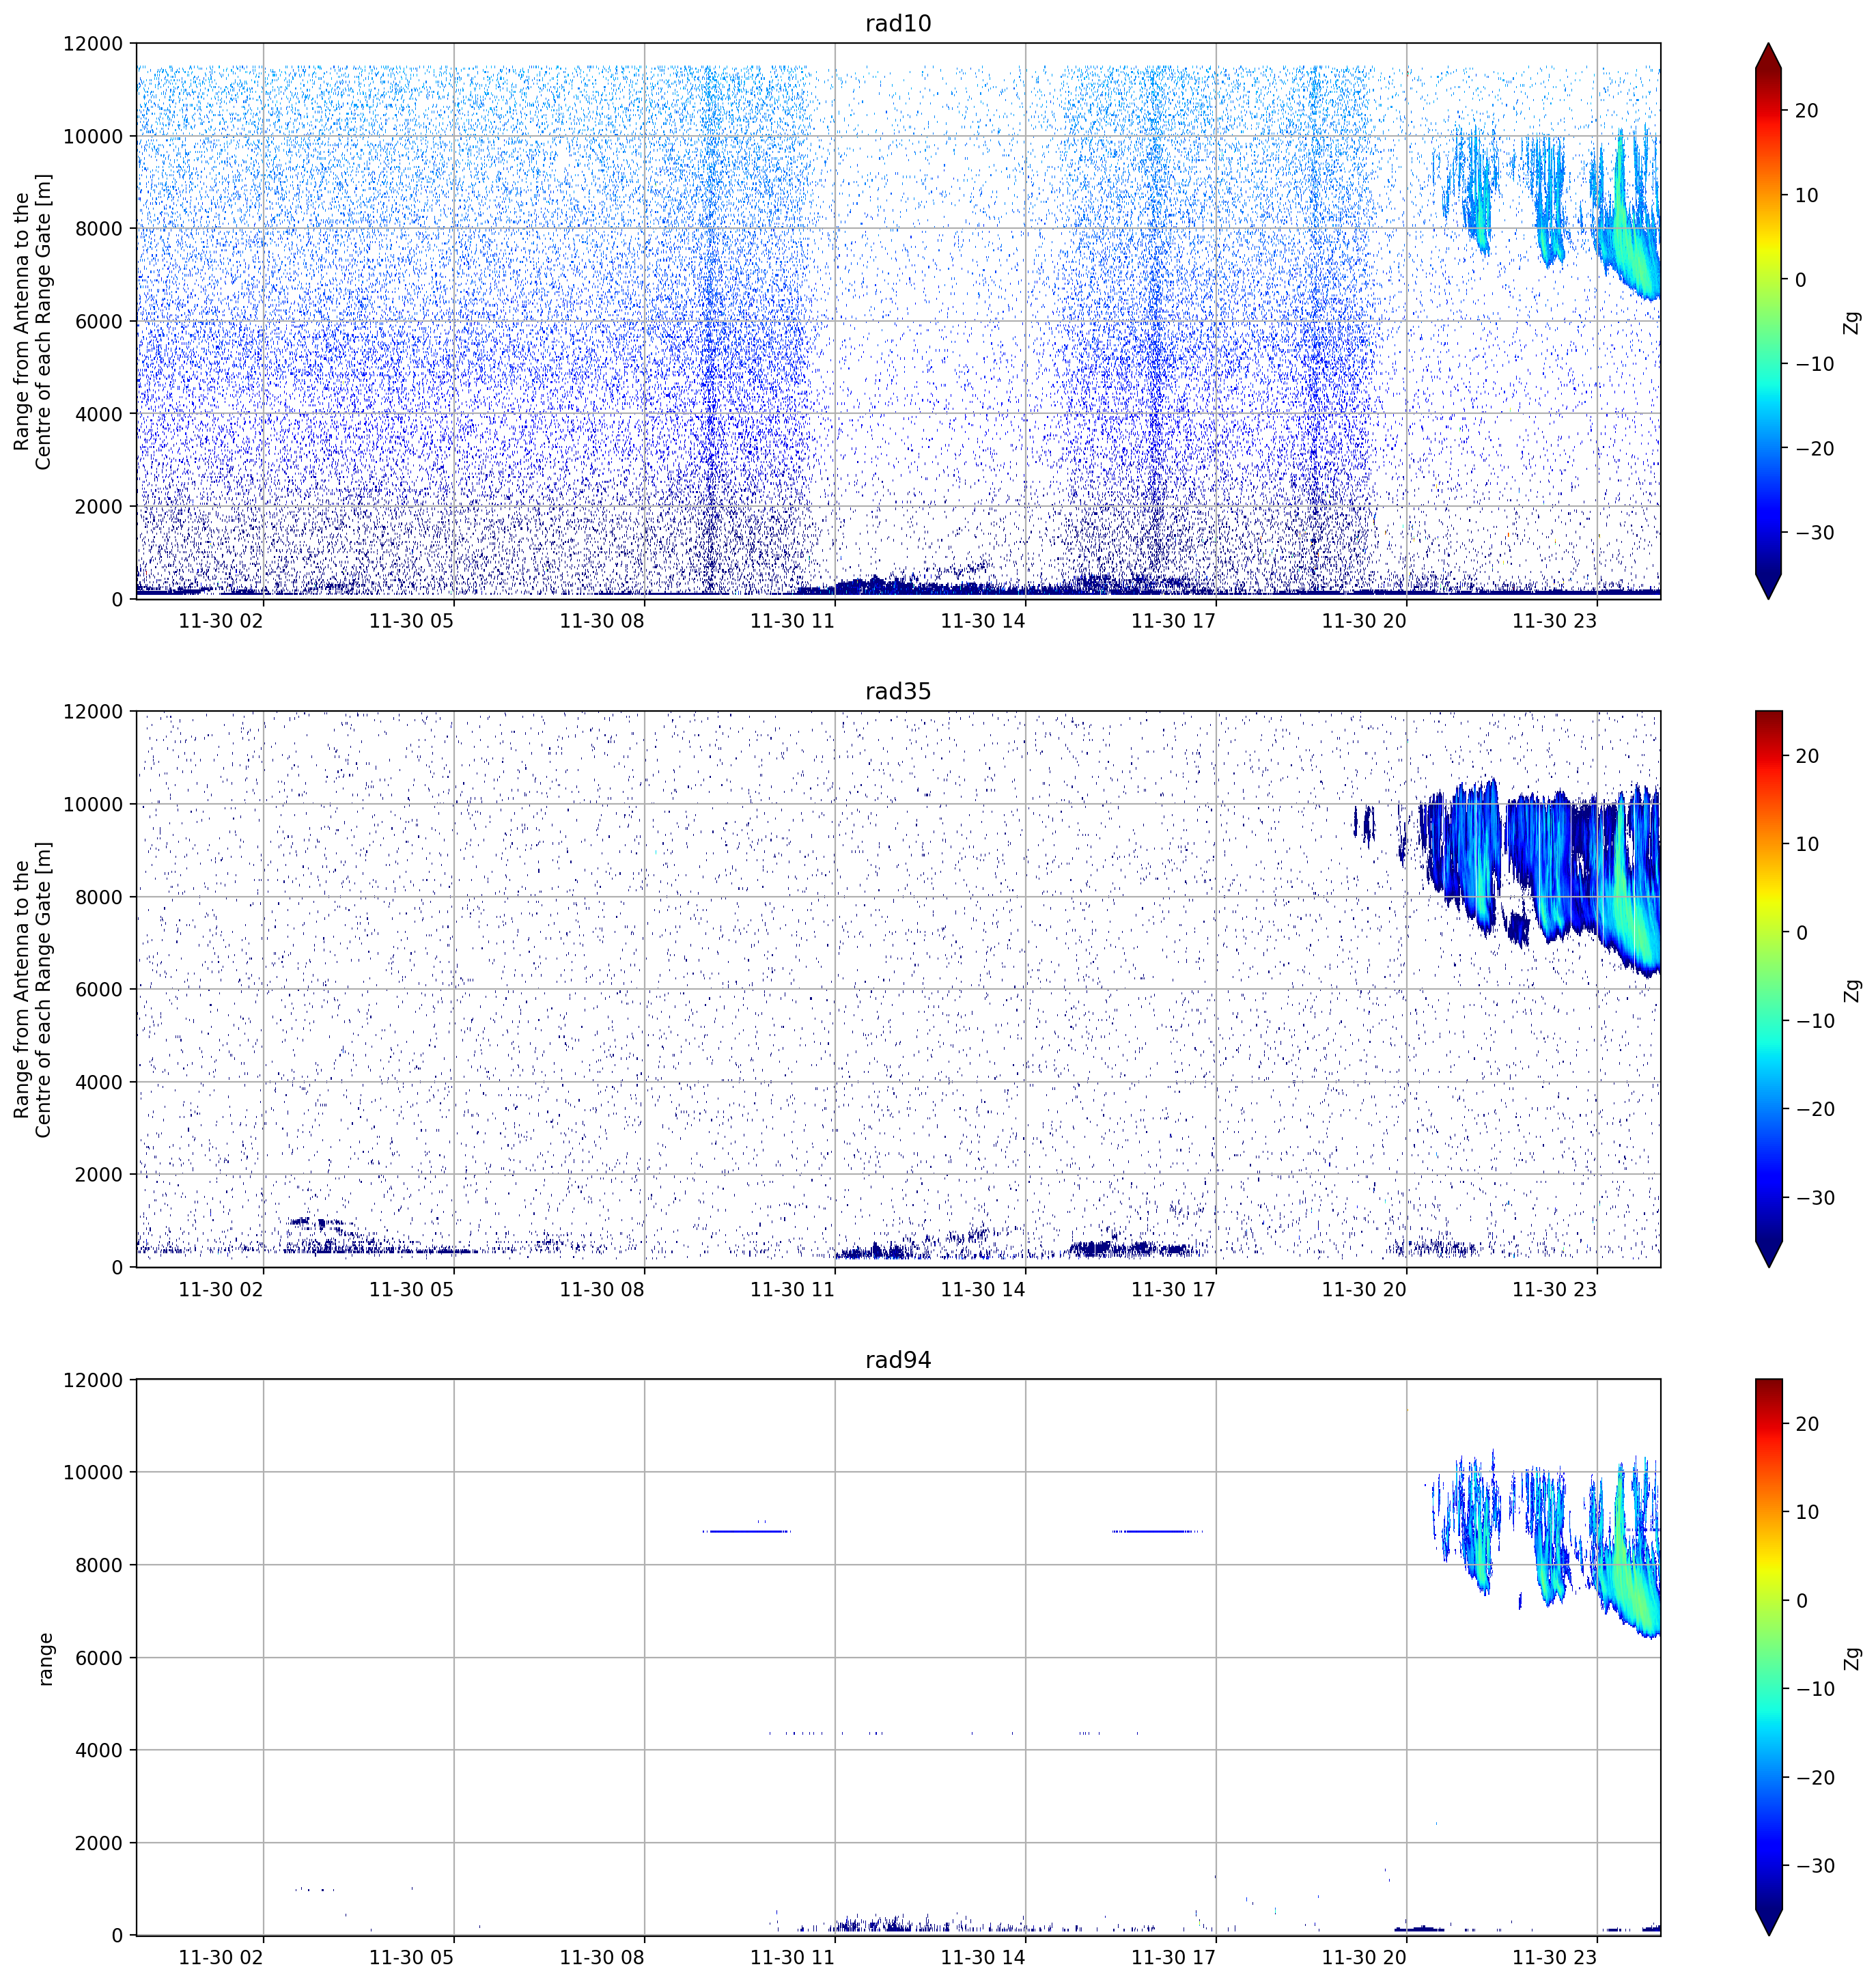The image size is (1876, 1982).
Task: Click the 6000 y-tick of rad35
Action: tap(99, 990)
